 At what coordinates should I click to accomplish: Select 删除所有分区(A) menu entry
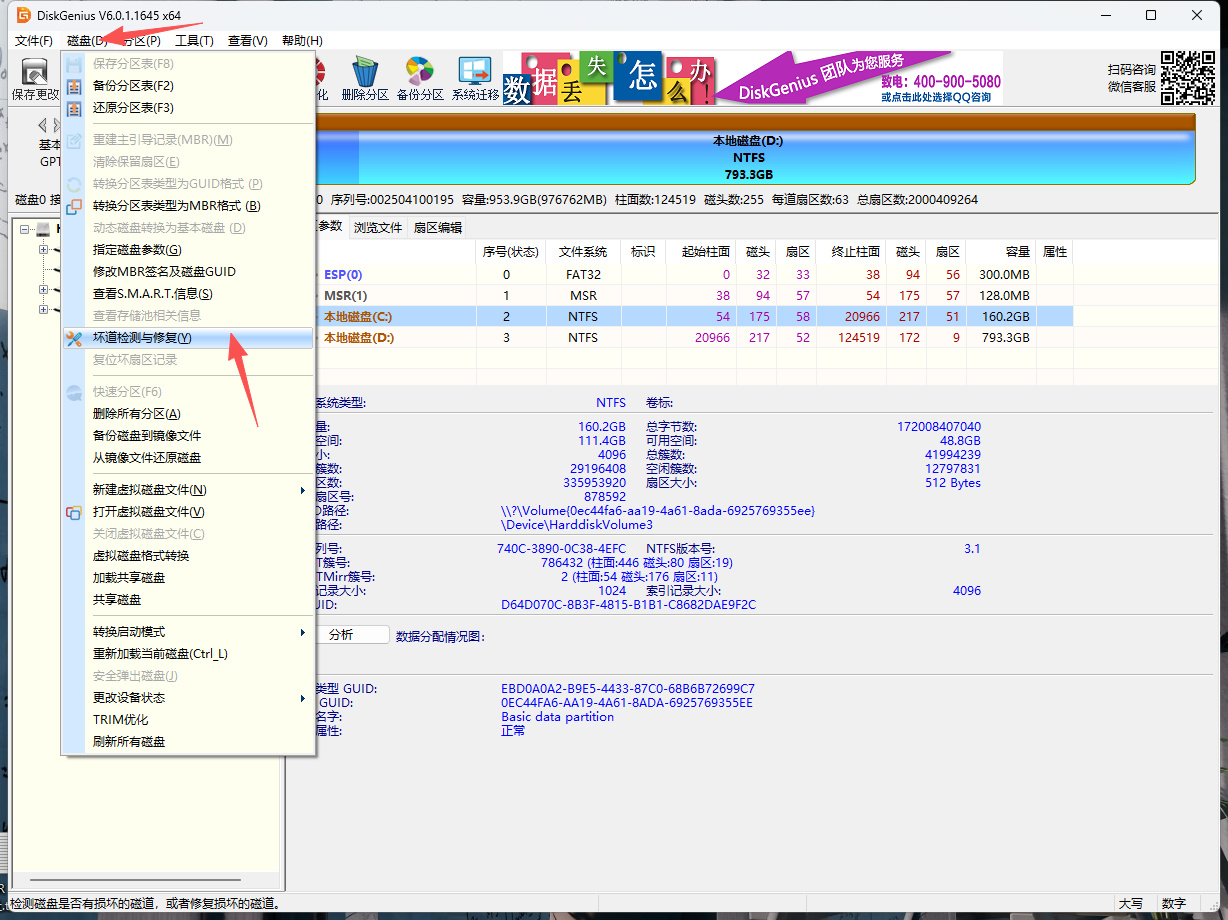[188, 414]
